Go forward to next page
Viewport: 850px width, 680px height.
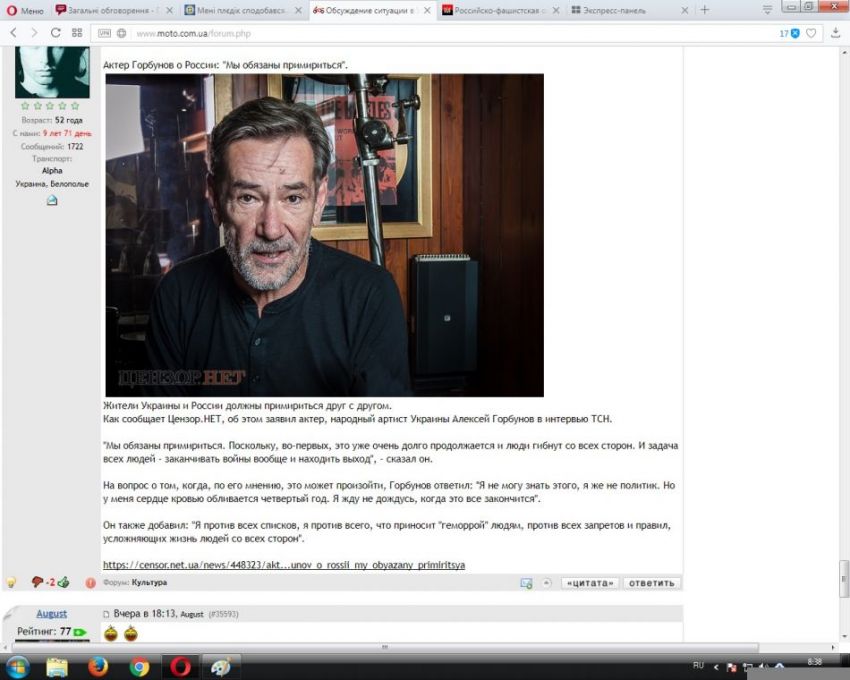pyautogui.click(x=34, y=33)
